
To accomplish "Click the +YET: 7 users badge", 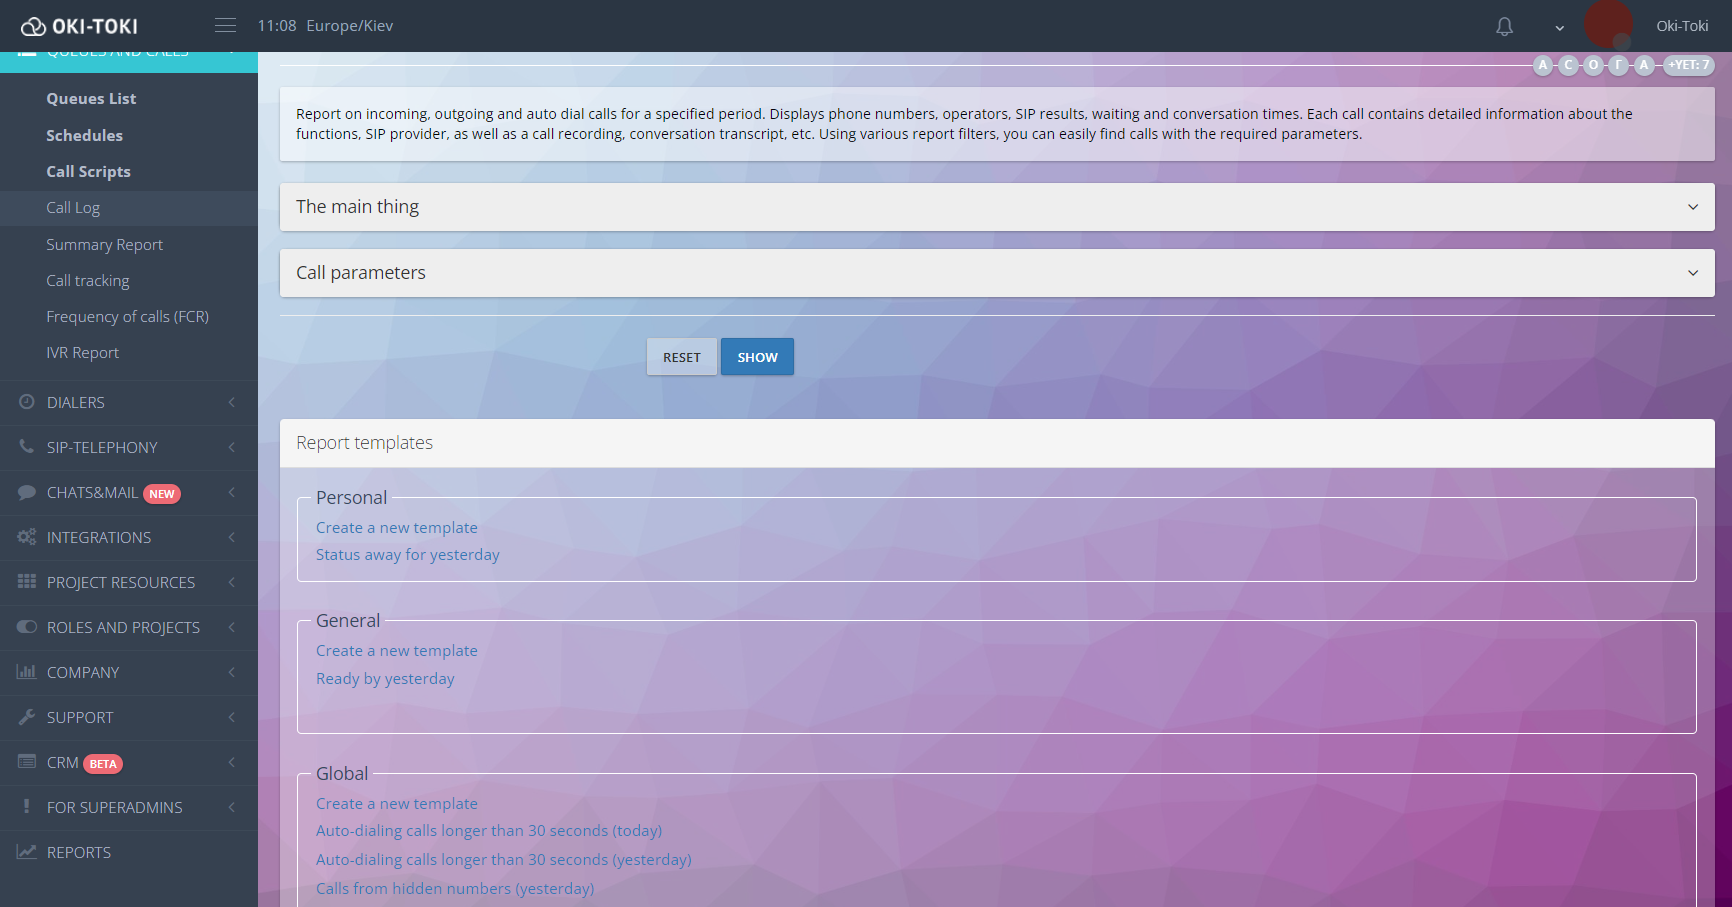I will point(1689,65).
